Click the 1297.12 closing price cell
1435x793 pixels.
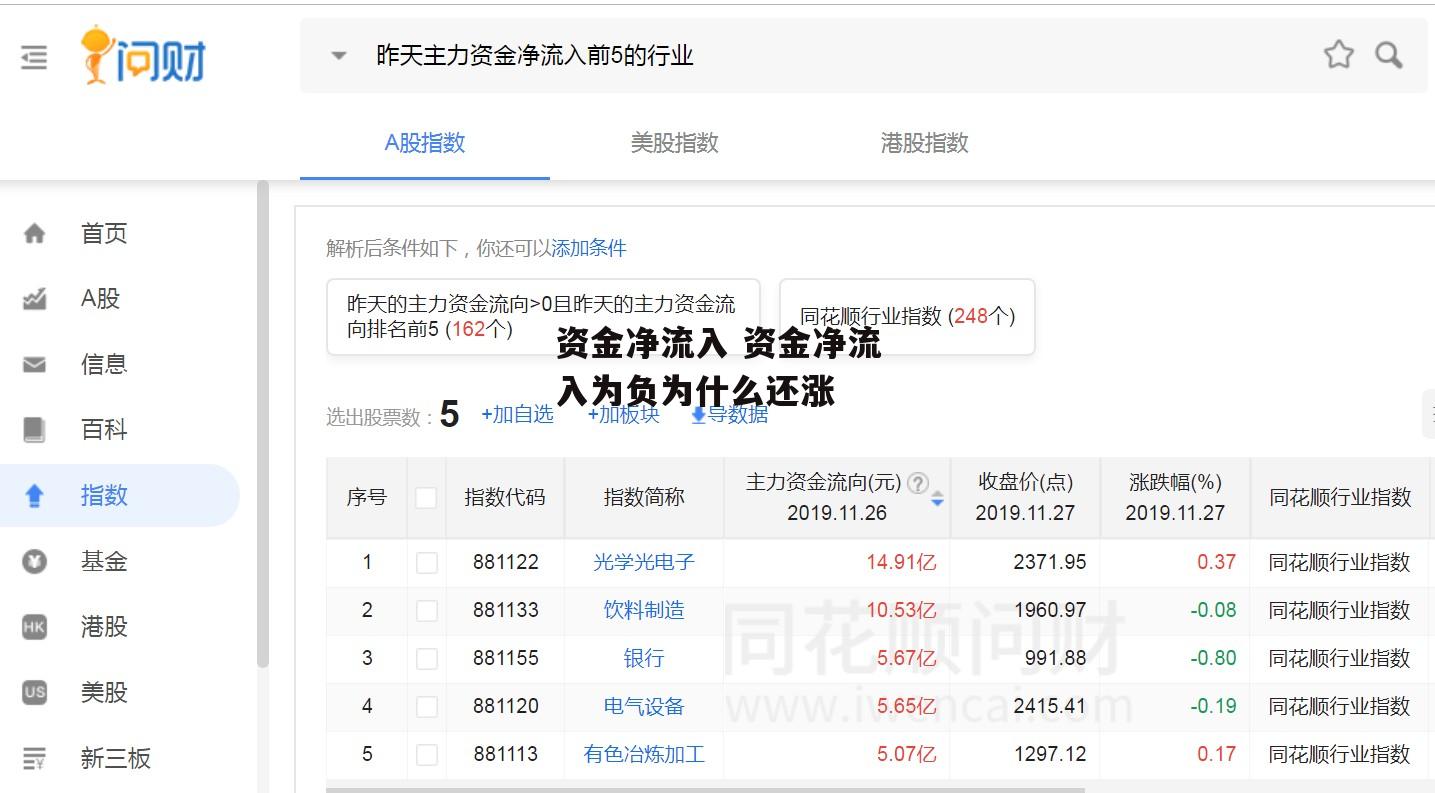click(x=1050, y=755)
